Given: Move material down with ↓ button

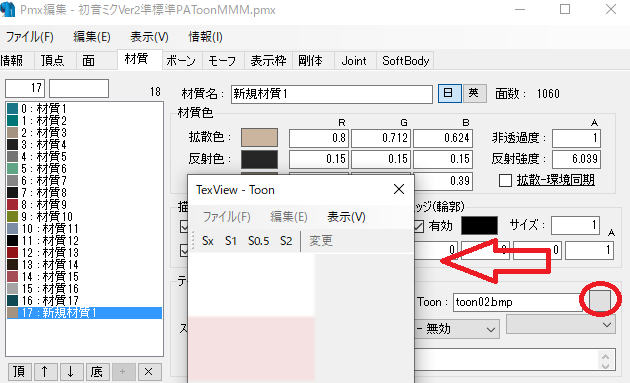Looking at the screenshot, I should (71, 372).
